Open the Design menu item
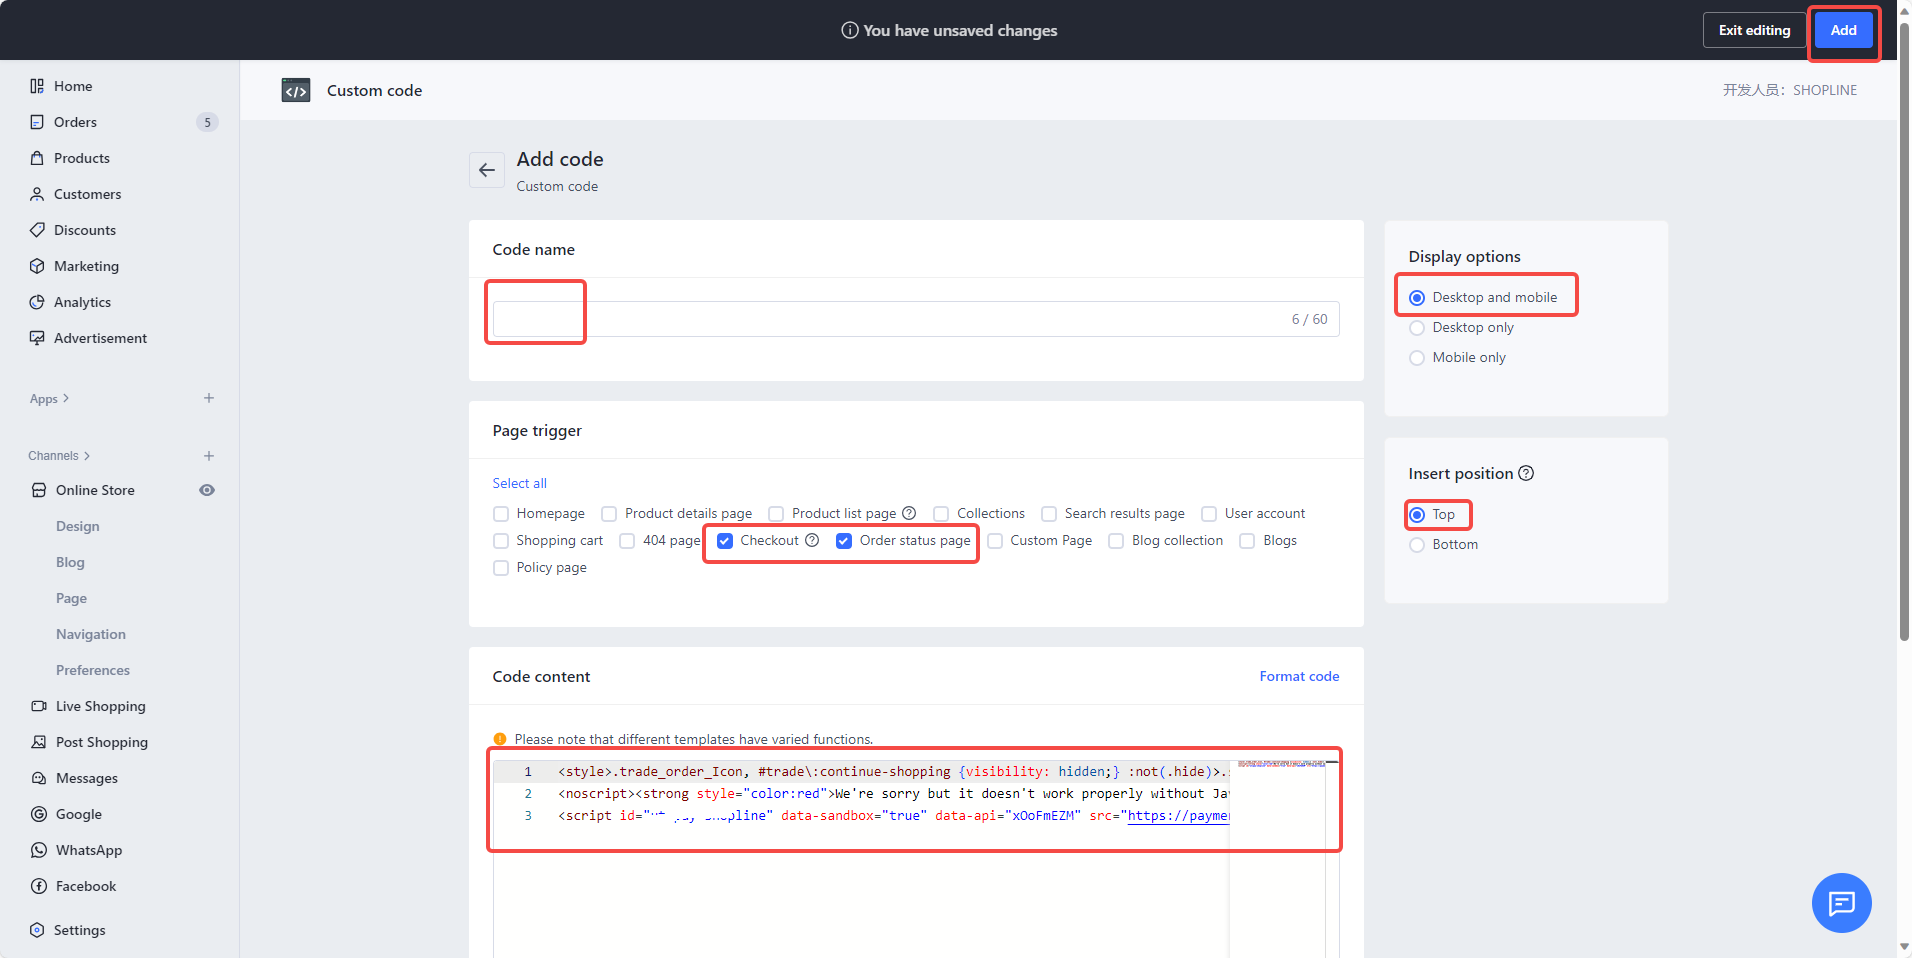Image resolution: width=1912 pixels, height=958 pixels. (78, 526)
